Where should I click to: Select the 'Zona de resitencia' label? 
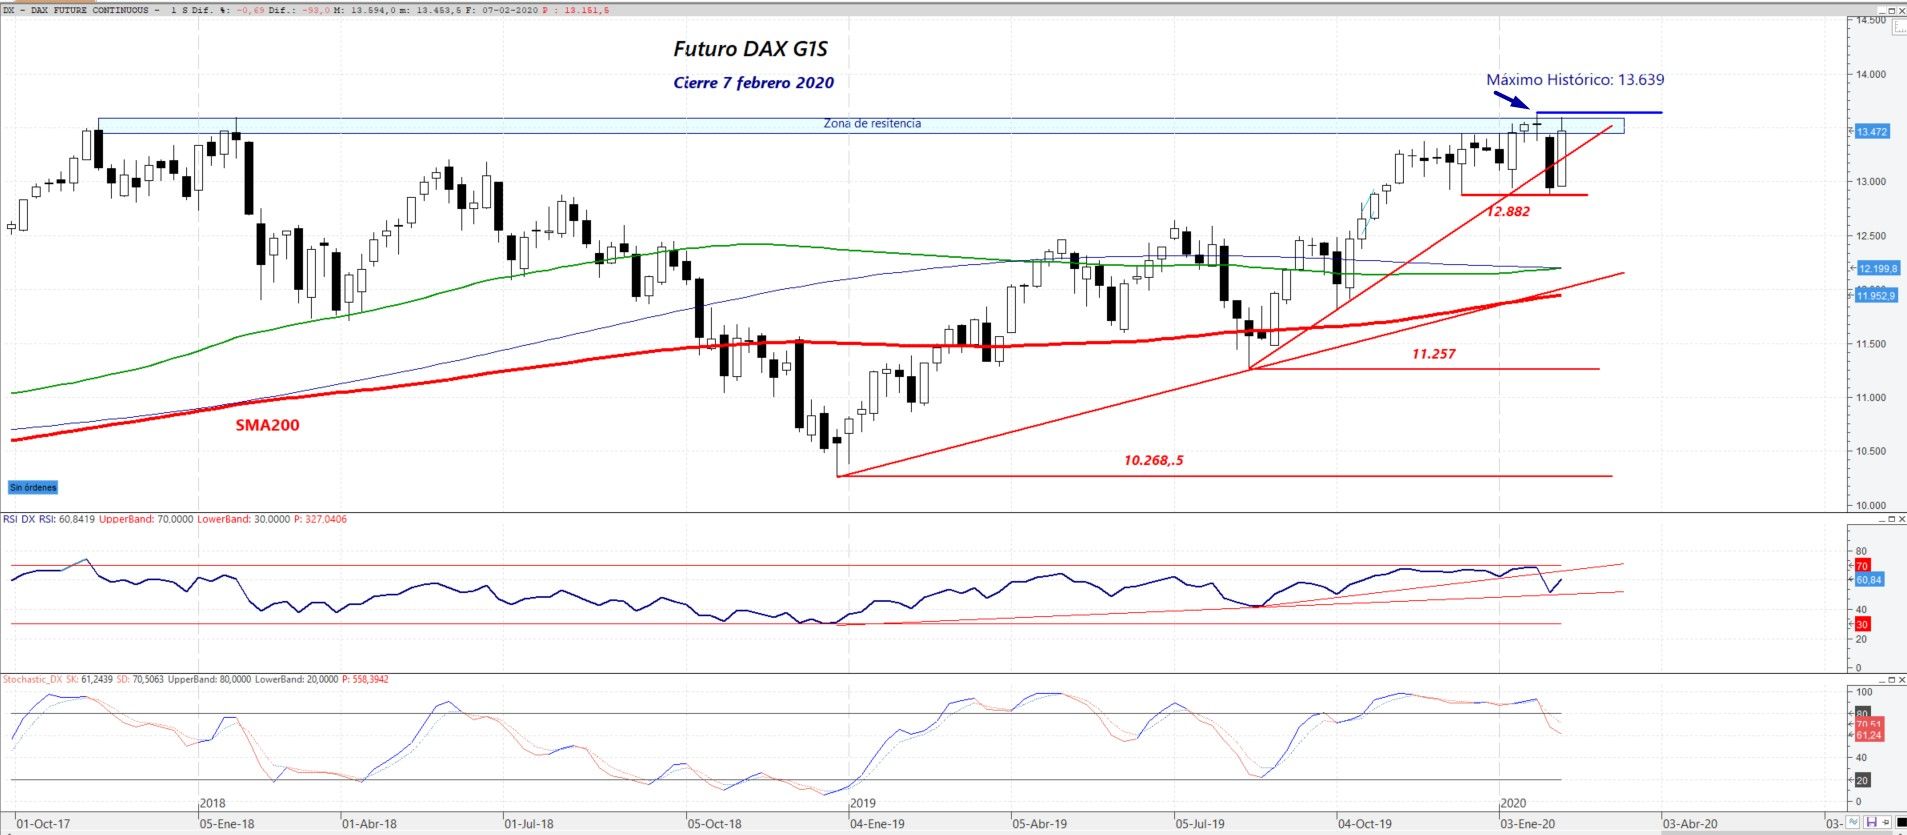point(872,124)
